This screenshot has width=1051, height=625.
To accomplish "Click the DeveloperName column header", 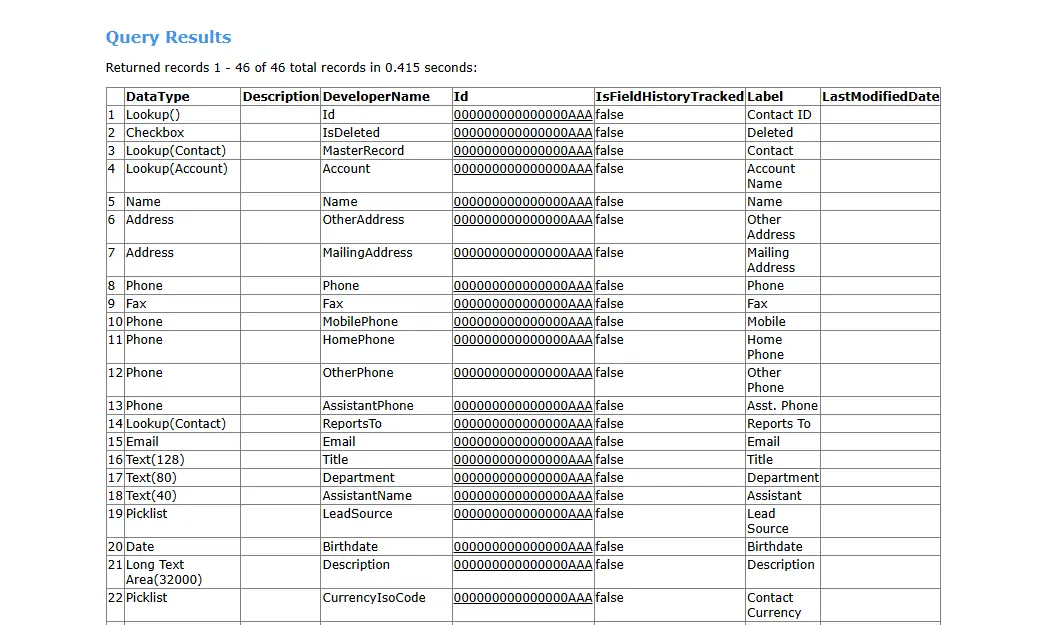I will [376, 97].
